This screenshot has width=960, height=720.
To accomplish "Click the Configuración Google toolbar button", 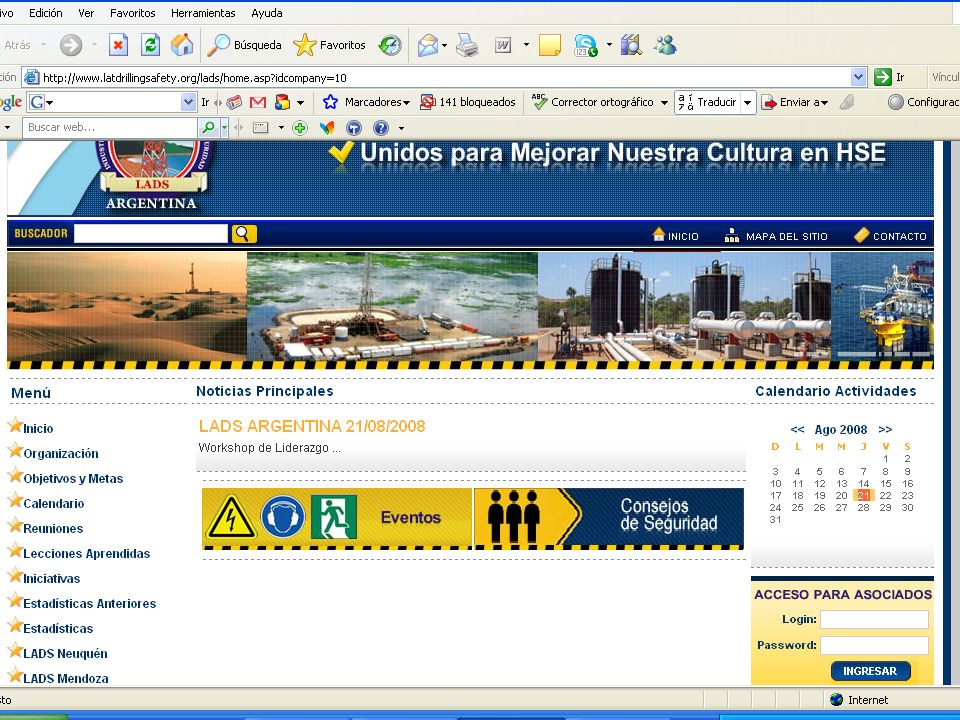I will [x=924, y=102].
